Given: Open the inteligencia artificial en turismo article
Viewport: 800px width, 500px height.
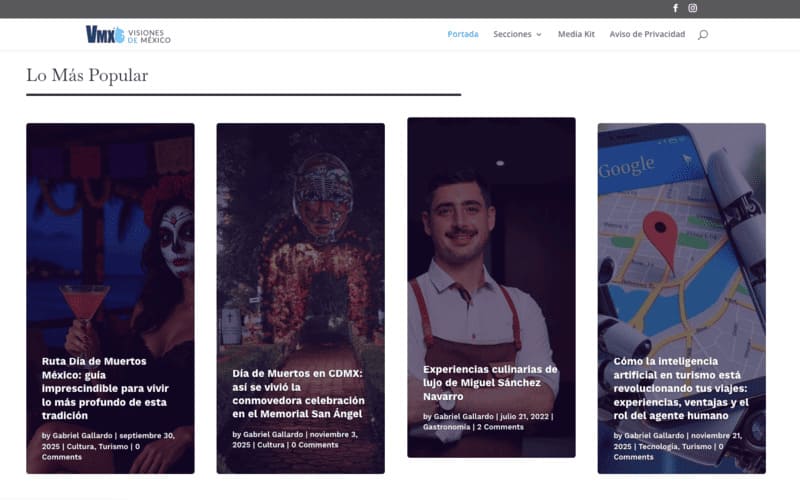Looking at the screenshot, I should click(680, 388).
